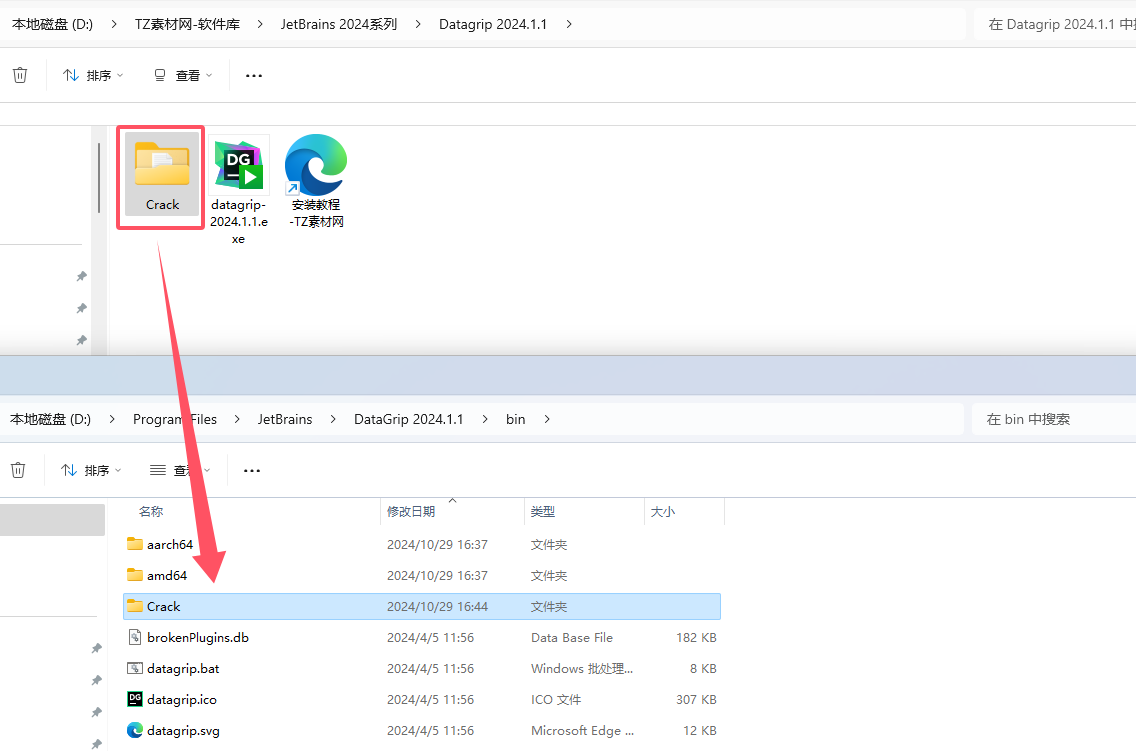Click datagrip.svg Edge icon
The width and height of the screenshot is (1136, 751).
pos(135,730)
